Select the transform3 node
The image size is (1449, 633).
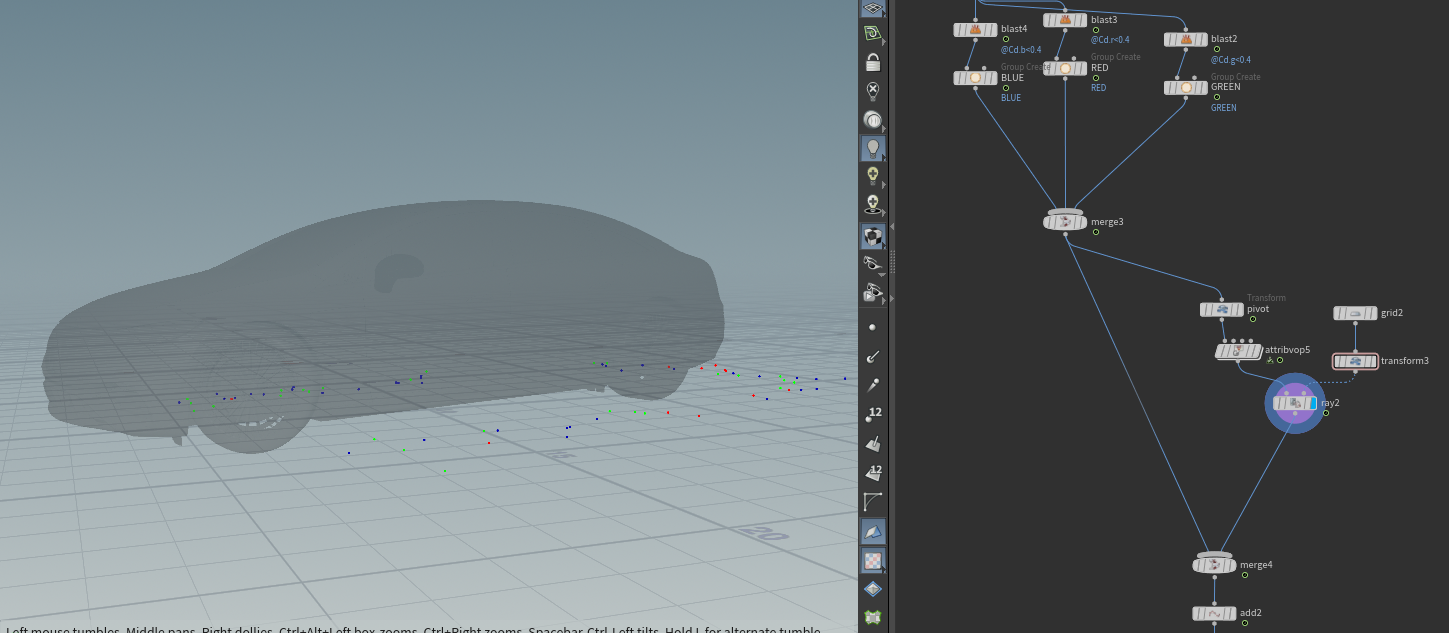click(x=1355, y=361)
